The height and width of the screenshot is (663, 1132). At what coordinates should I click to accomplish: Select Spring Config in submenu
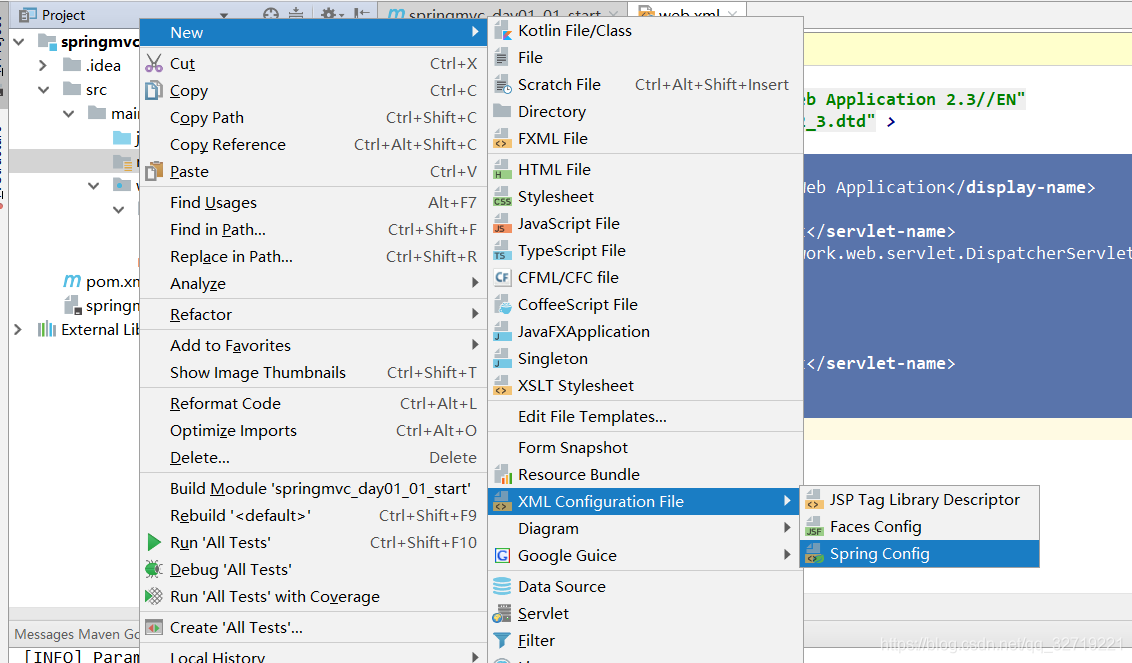[920, 554]
